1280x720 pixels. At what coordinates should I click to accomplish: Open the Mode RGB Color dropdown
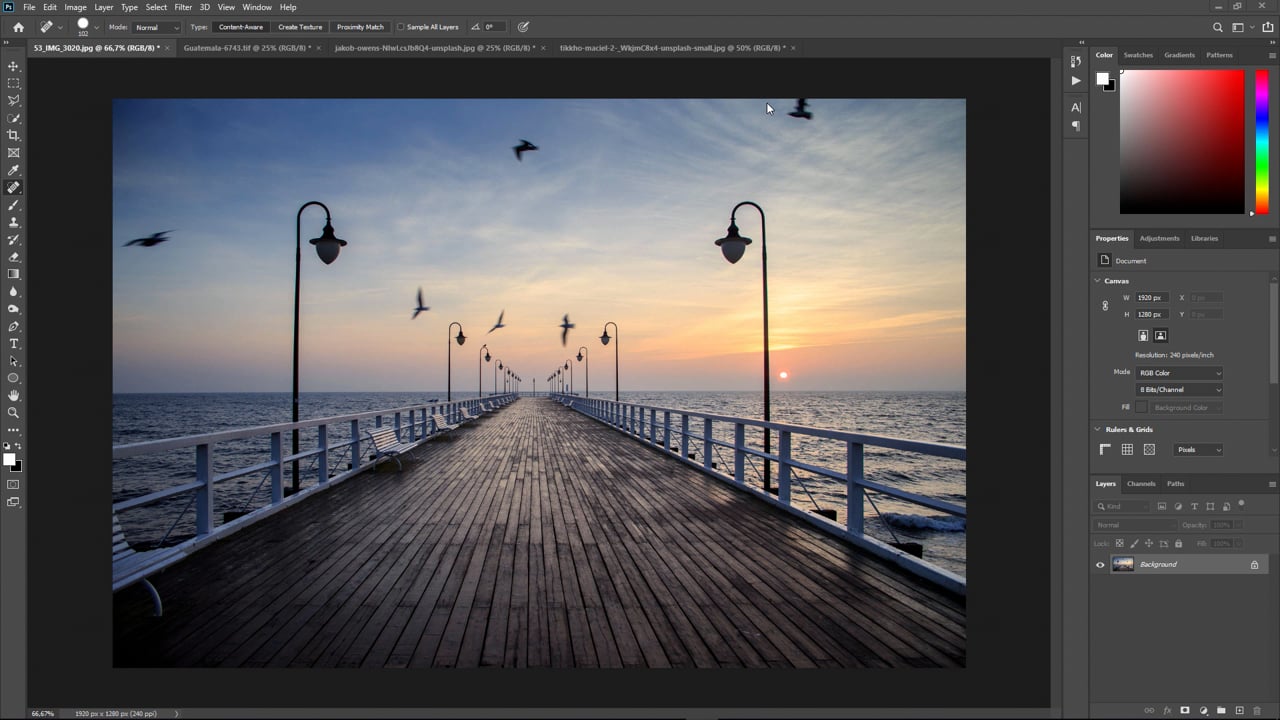(1179, 373)
